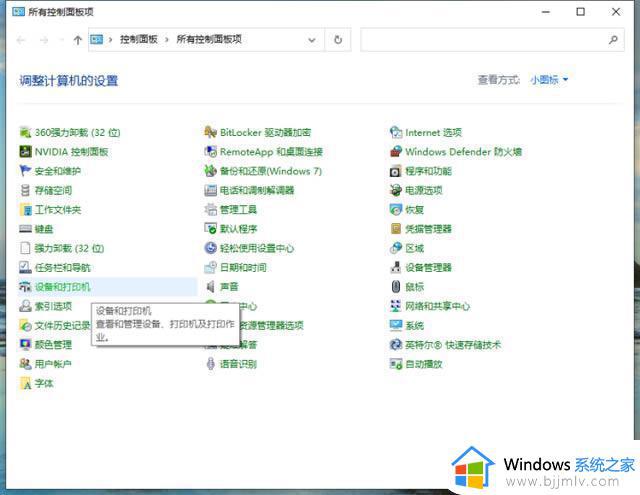Click the control panel icon in address bar
This screenshot has width=640, height=495.
pyautogui.click(x=97, y=40)
